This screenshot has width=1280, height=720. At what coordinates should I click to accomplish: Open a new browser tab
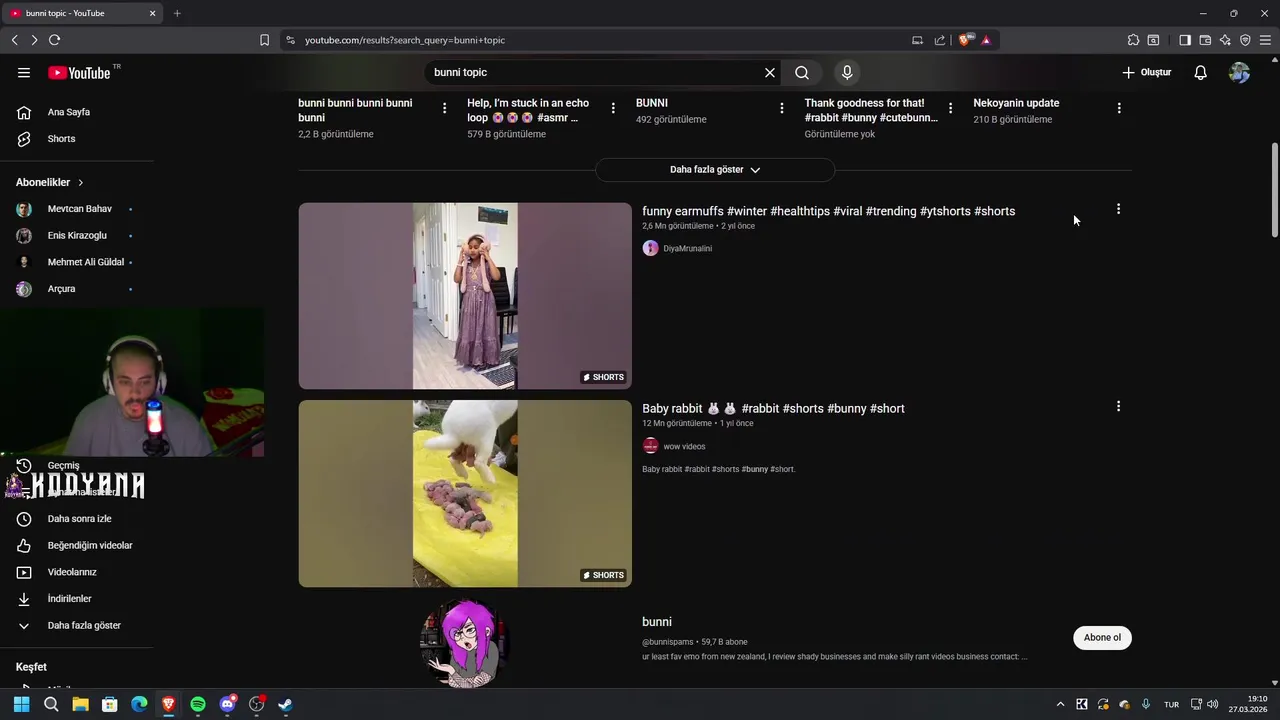177,13
